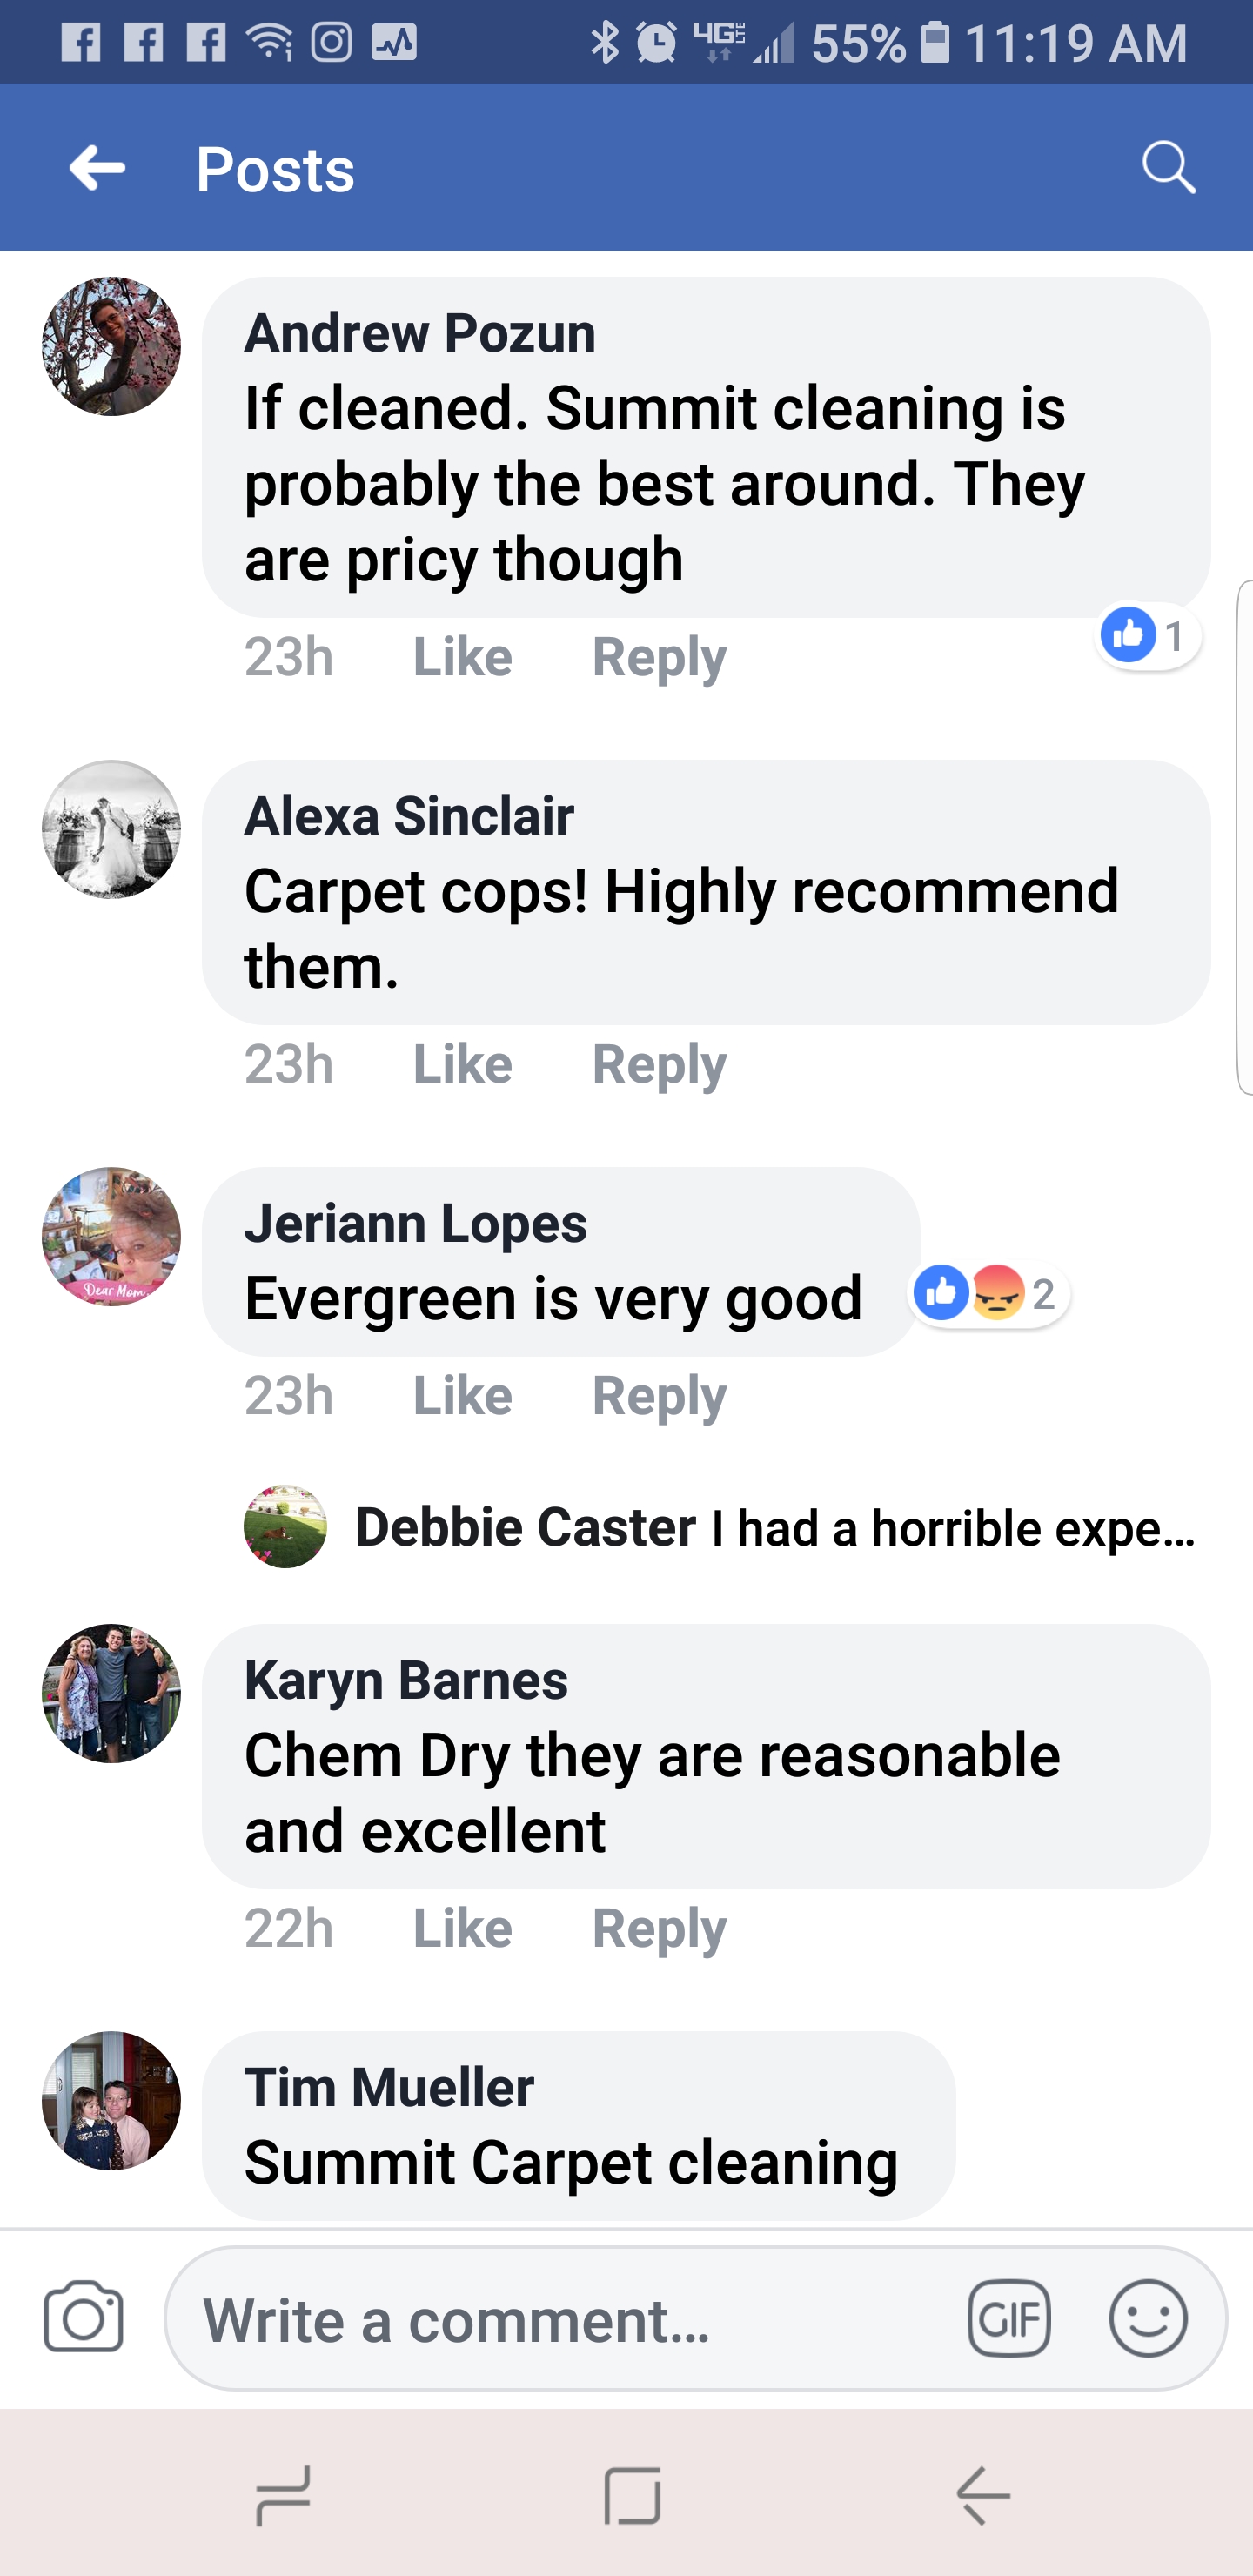
Task: Reply to Alexa Sinclair's comment
Action: tap(659, 1064)
